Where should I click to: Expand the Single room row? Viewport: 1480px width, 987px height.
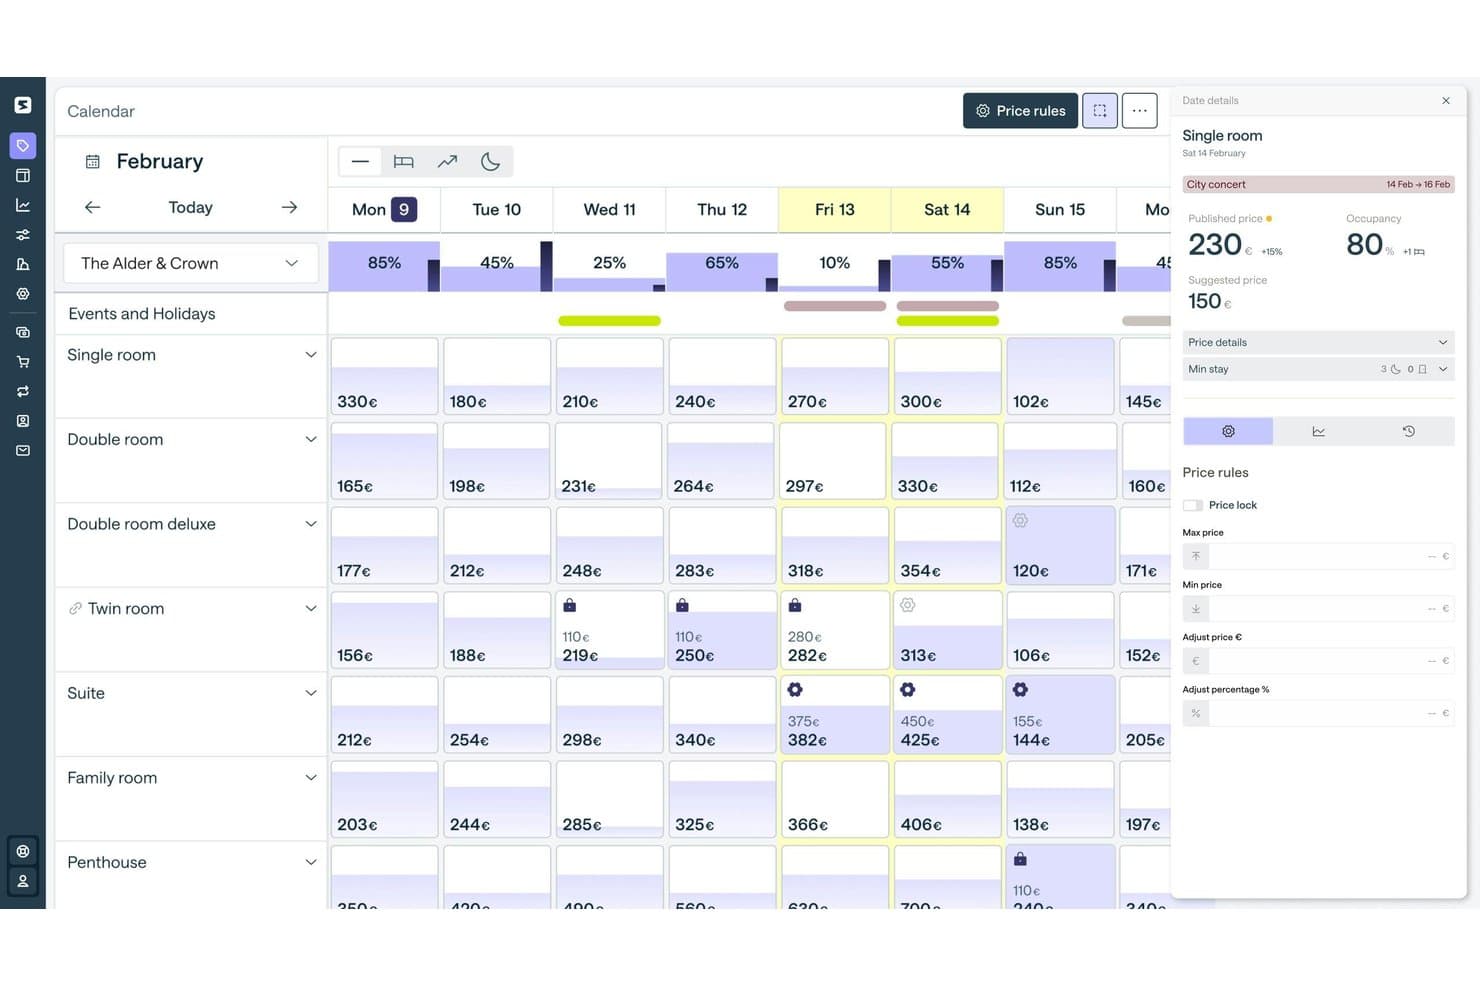coord(311,355)
